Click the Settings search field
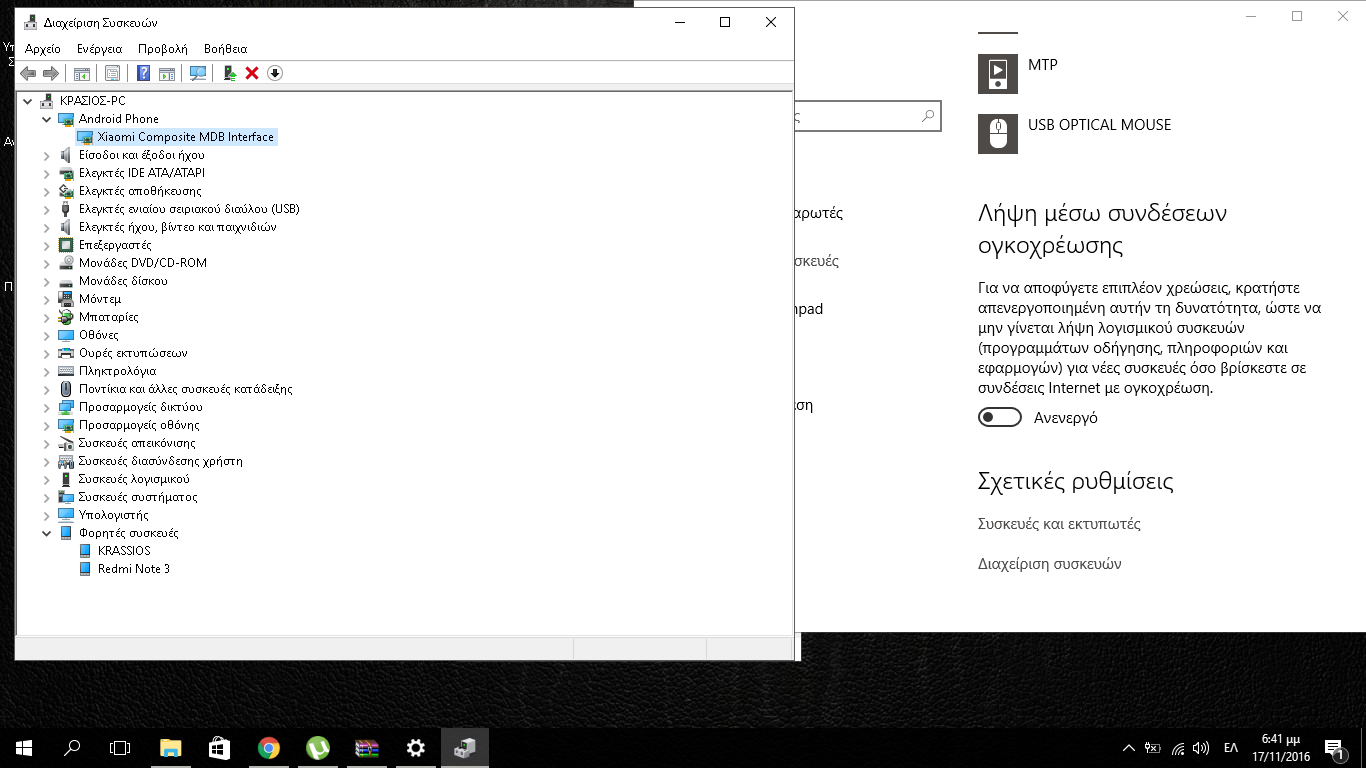 tap(860, 117)
